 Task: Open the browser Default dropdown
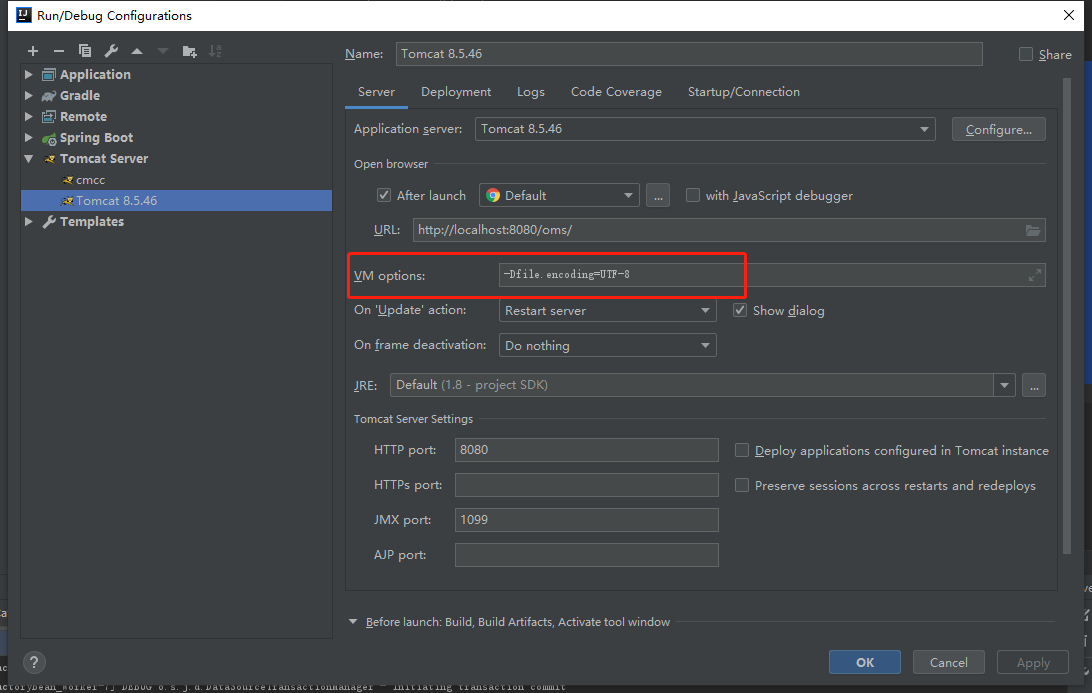pyautogui.click(x=559, y=196)
